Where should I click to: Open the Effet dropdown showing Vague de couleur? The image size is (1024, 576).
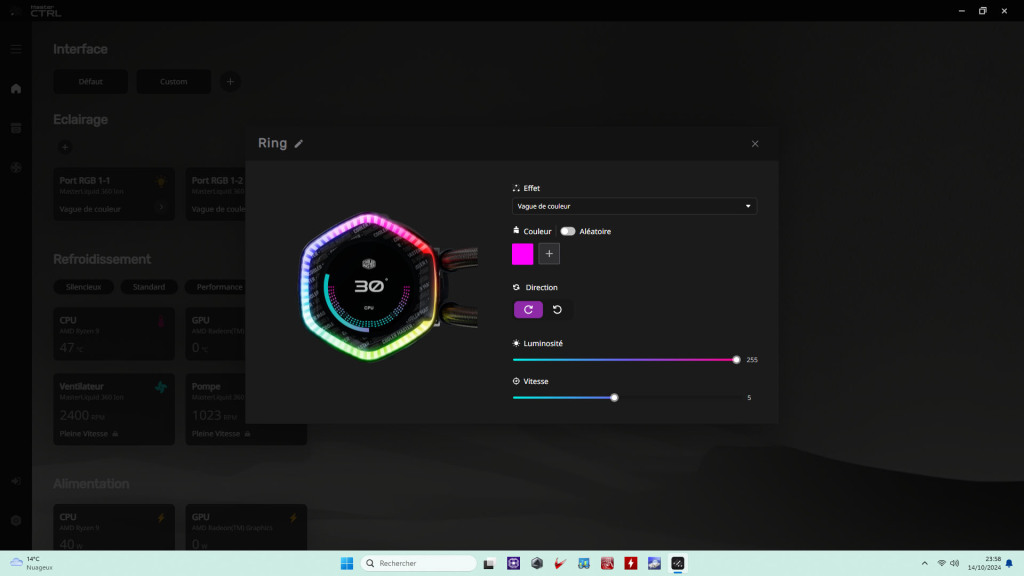(634, 206)
